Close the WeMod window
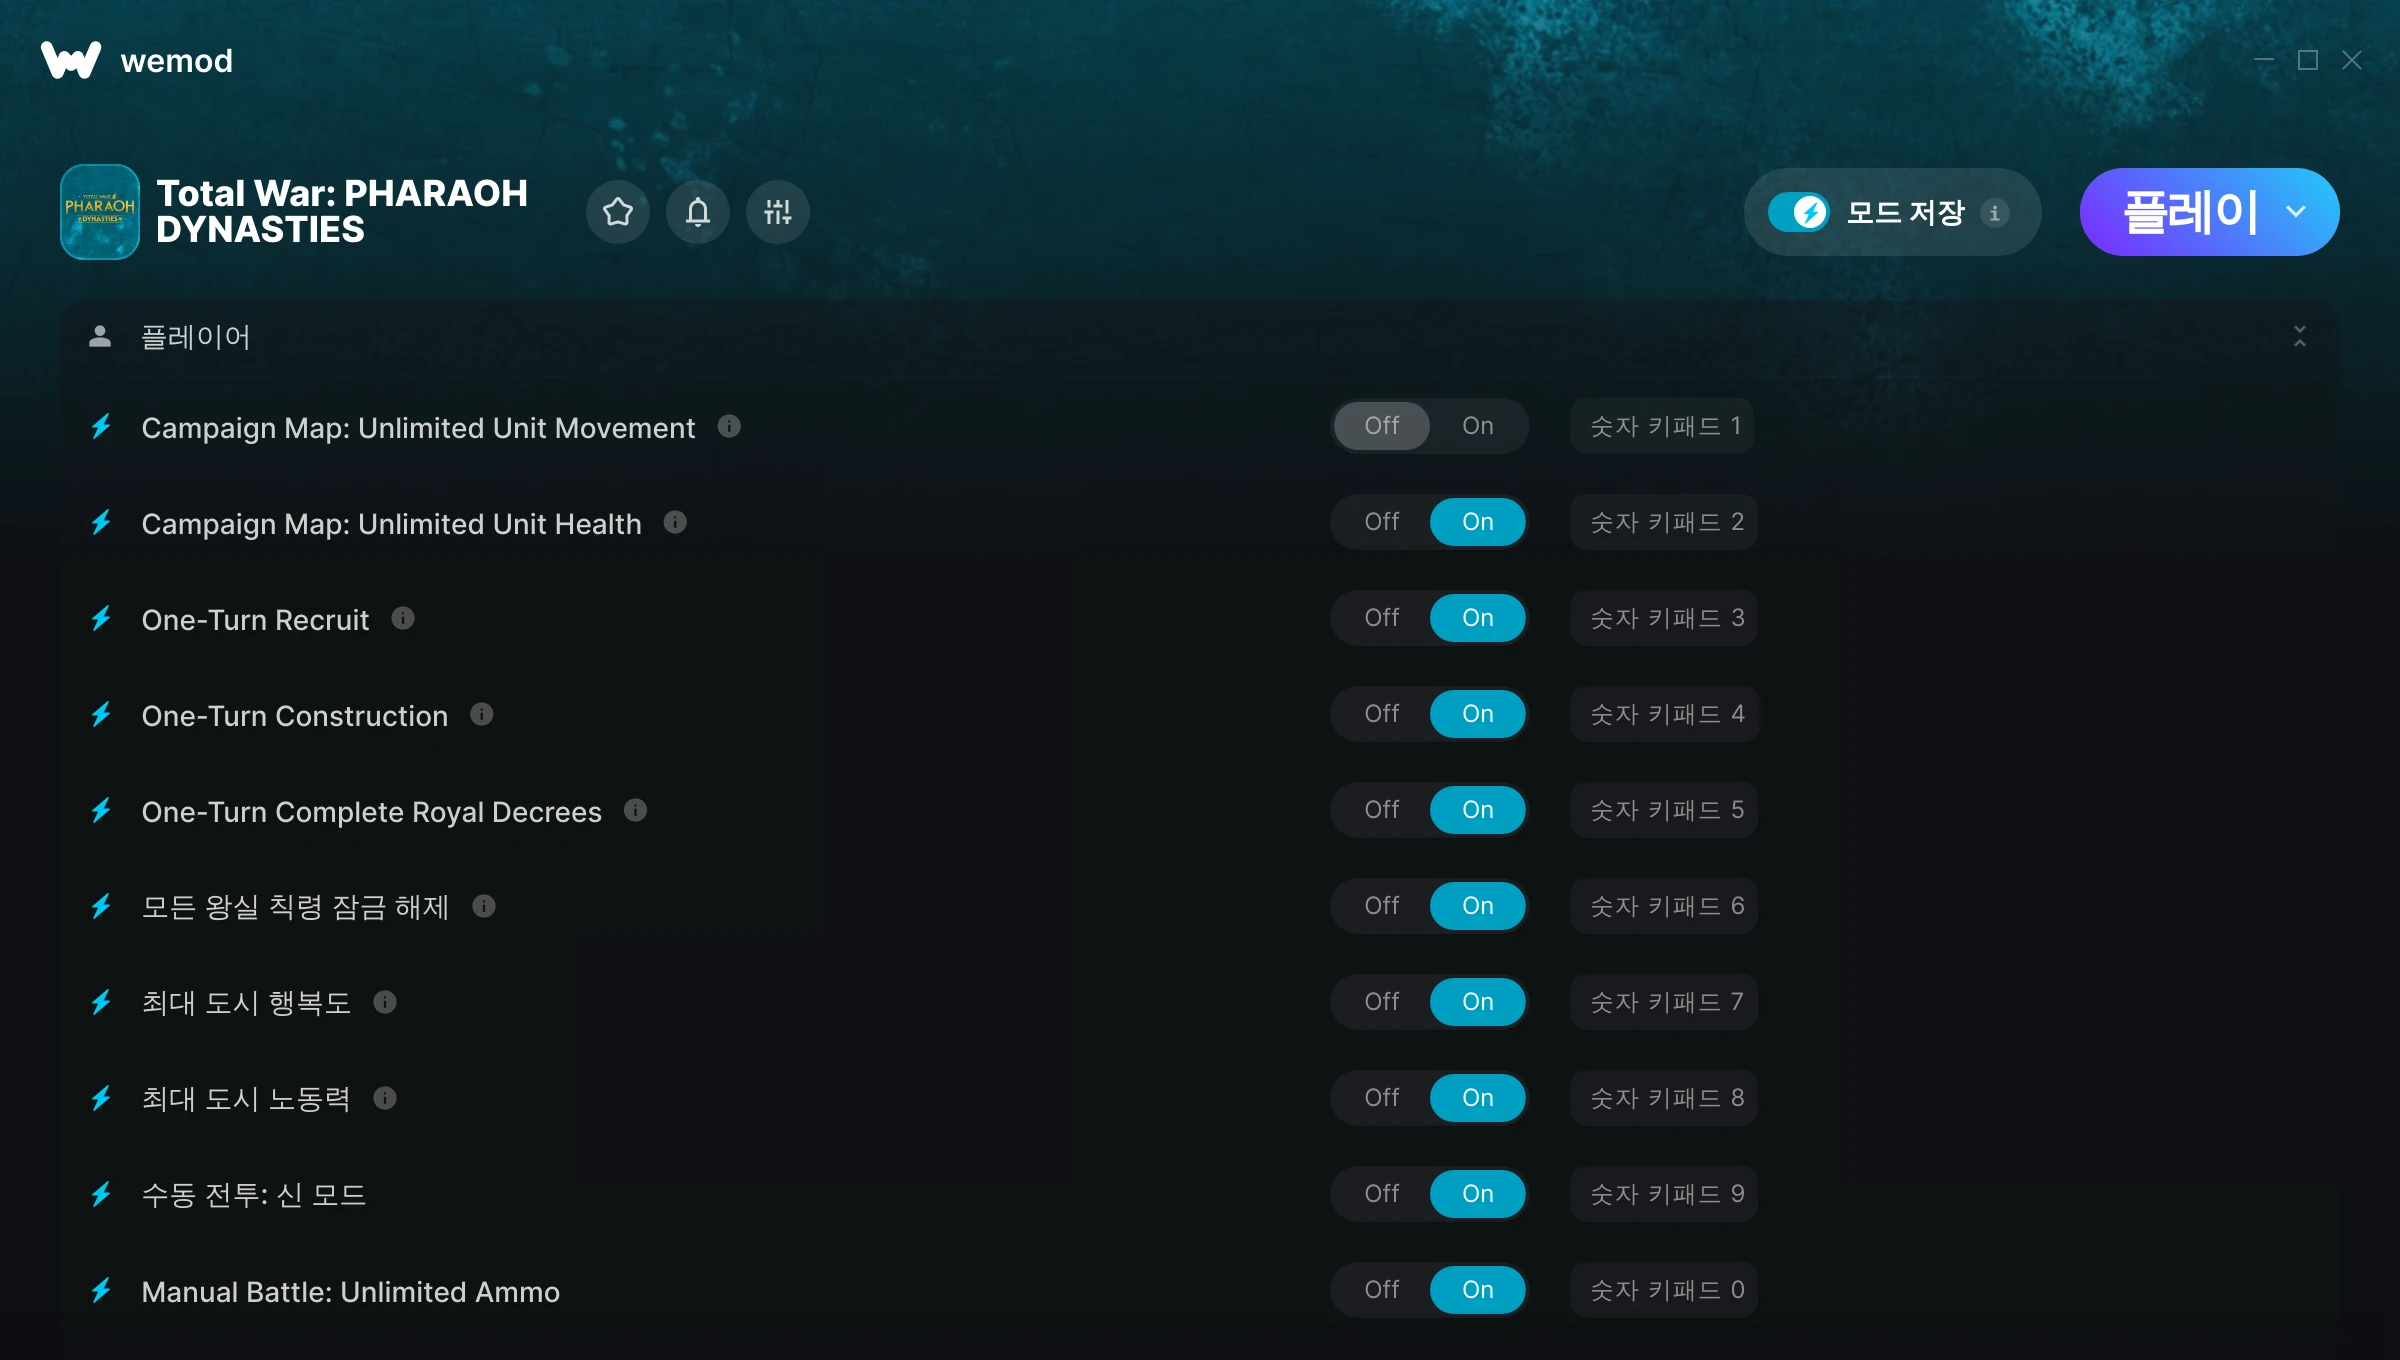Viewport: 2400px width, 1360px height. pyautogui.click(x=2352, y=60)
